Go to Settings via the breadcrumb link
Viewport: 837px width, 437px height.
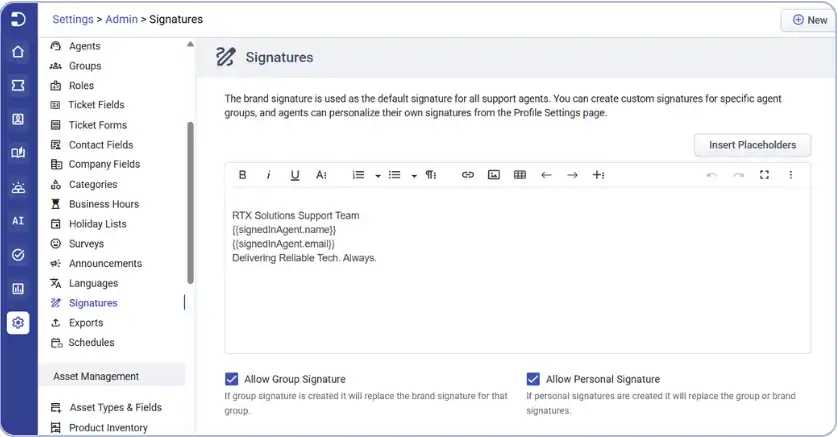(x=73, y=19)
